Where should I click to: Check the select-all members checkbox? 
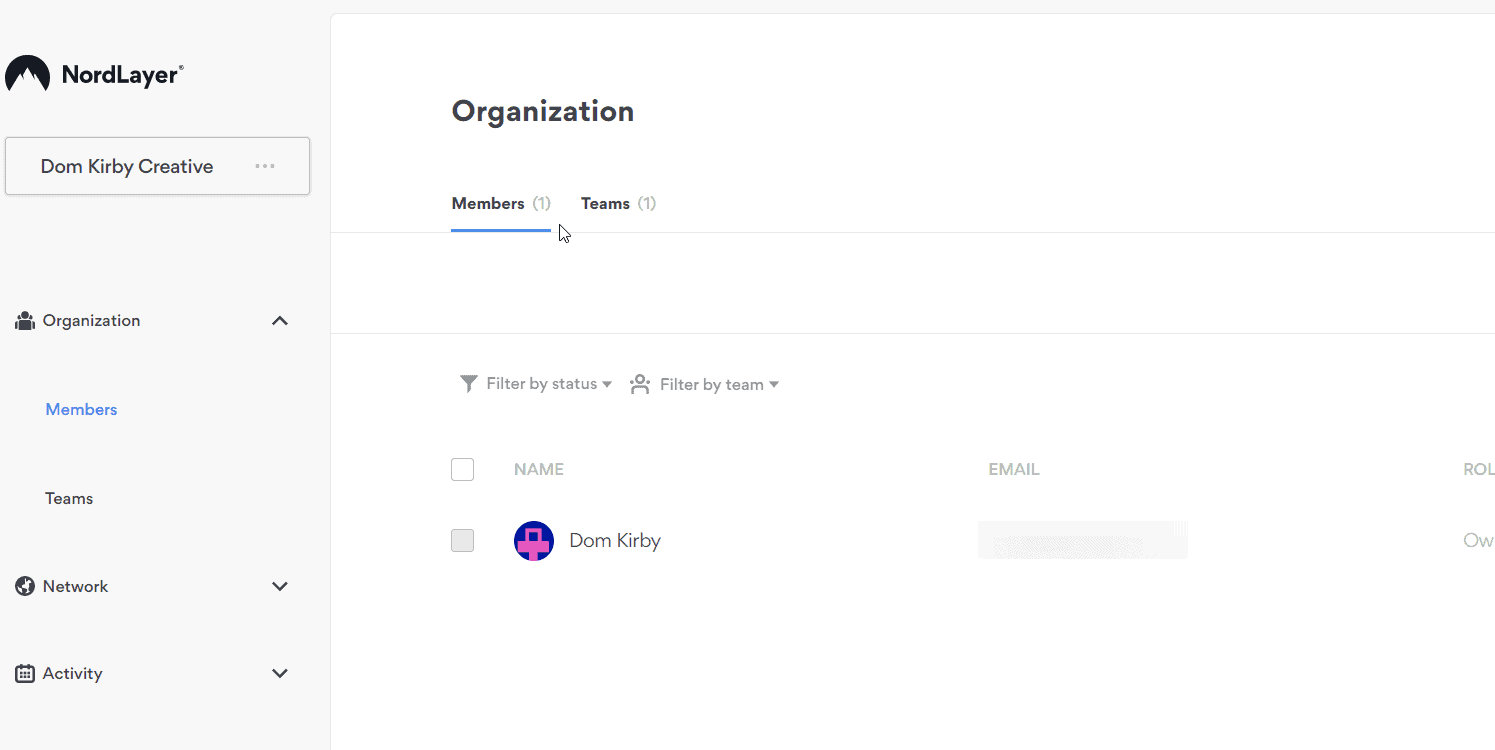click(462, 469)
